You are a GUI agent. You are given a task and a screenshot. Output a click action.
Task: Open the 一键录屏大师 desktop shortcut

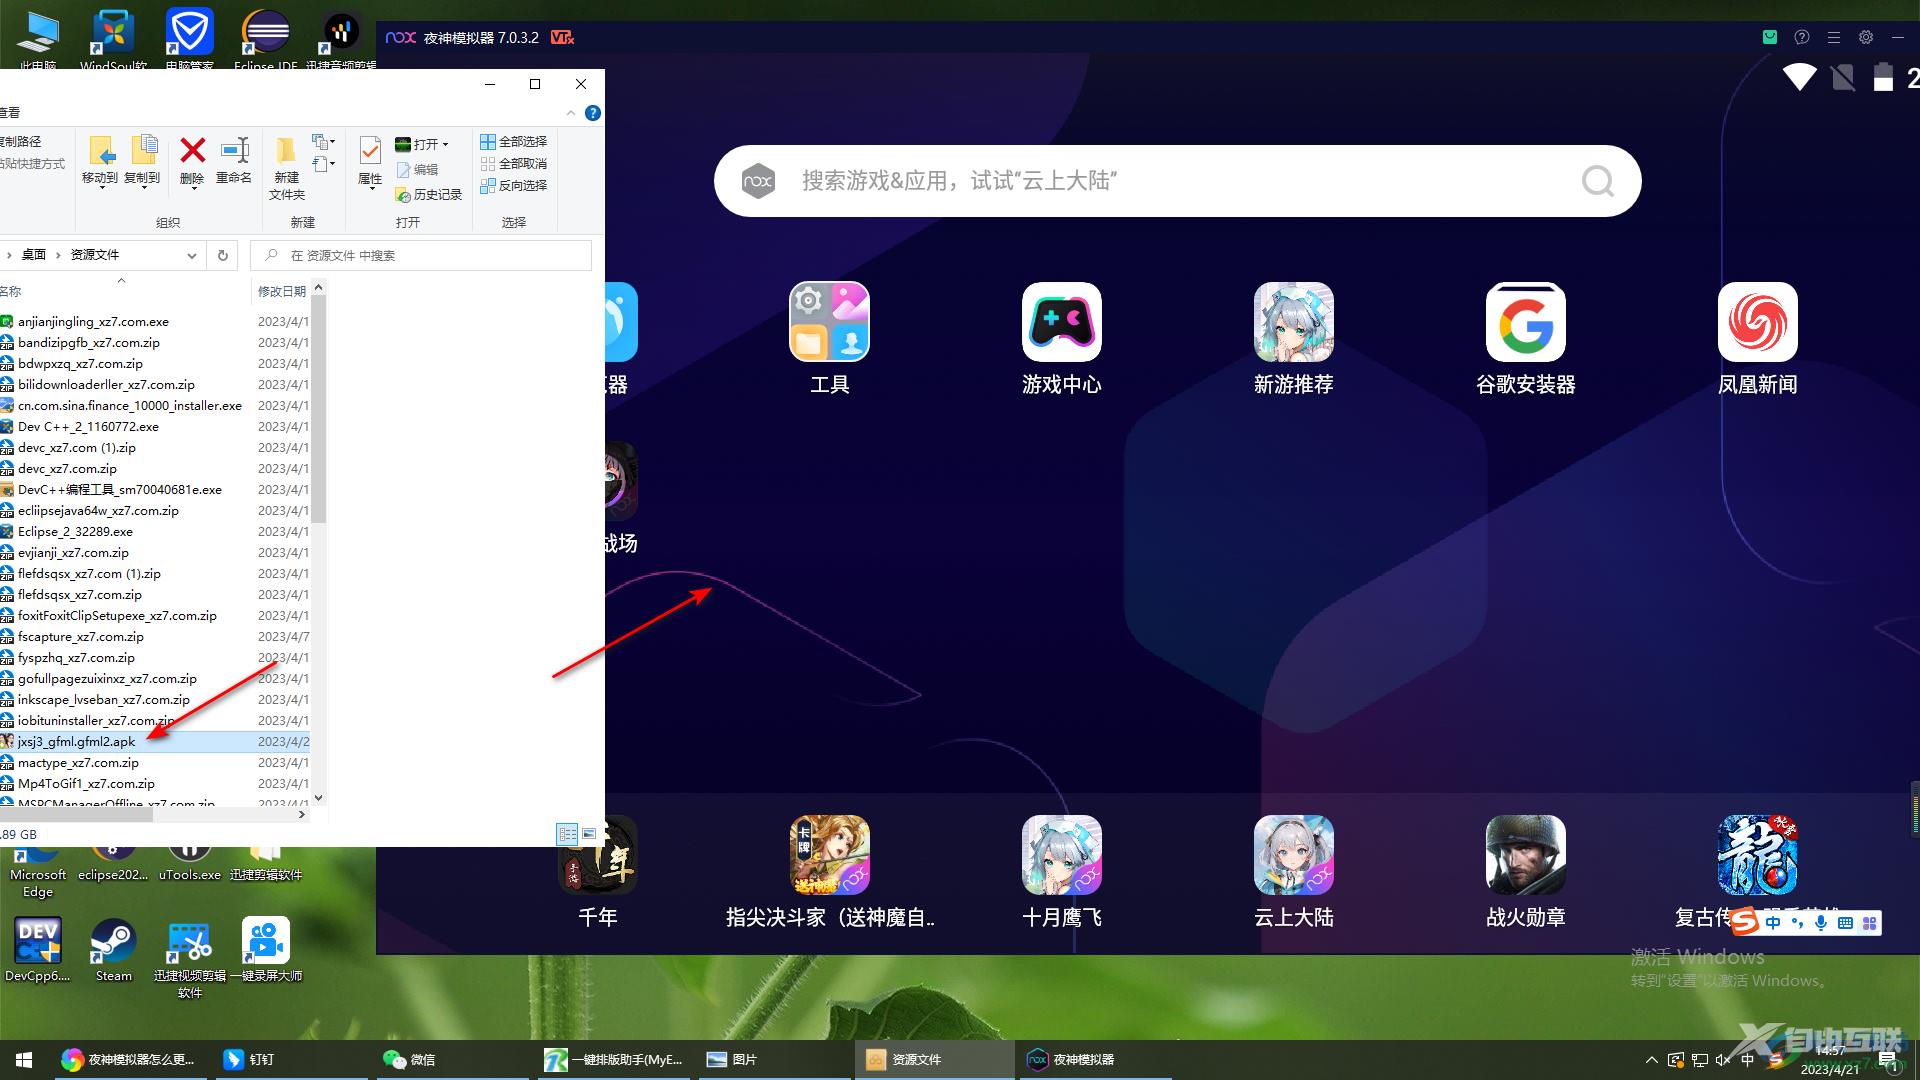click(265, 950)
